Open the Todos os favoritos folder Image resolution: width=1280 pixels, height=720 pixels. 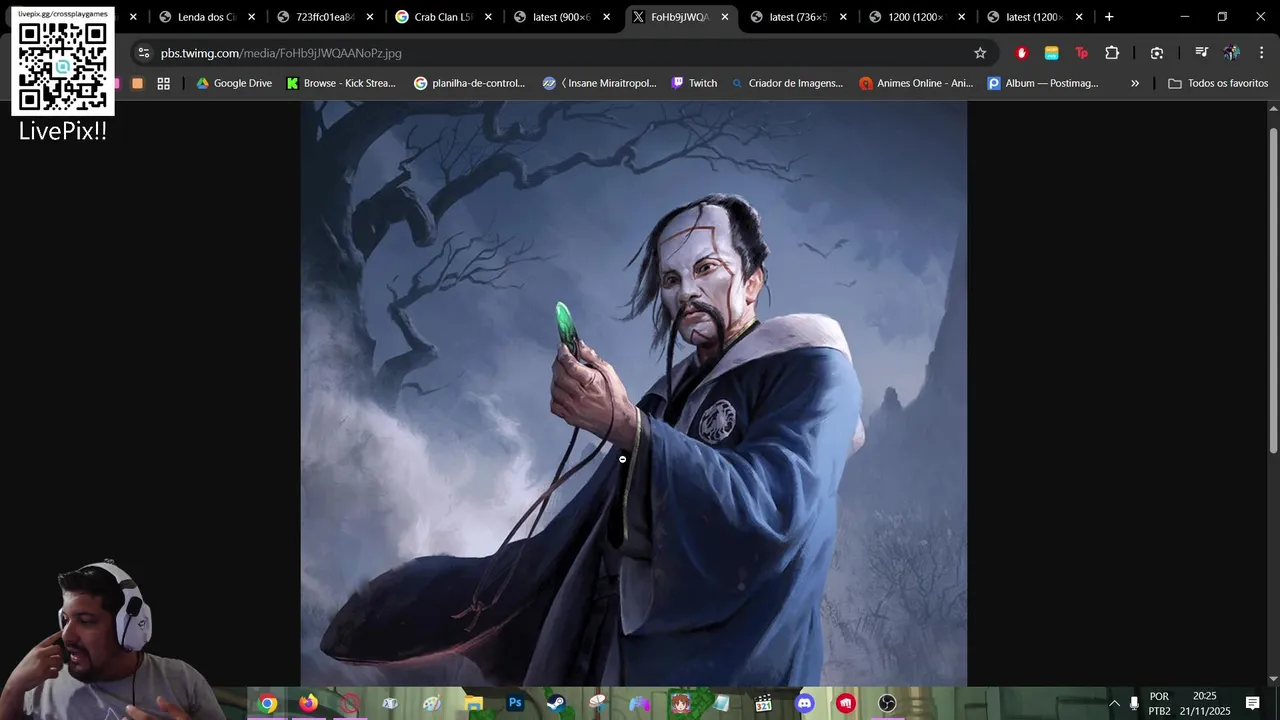(1218, 83)
